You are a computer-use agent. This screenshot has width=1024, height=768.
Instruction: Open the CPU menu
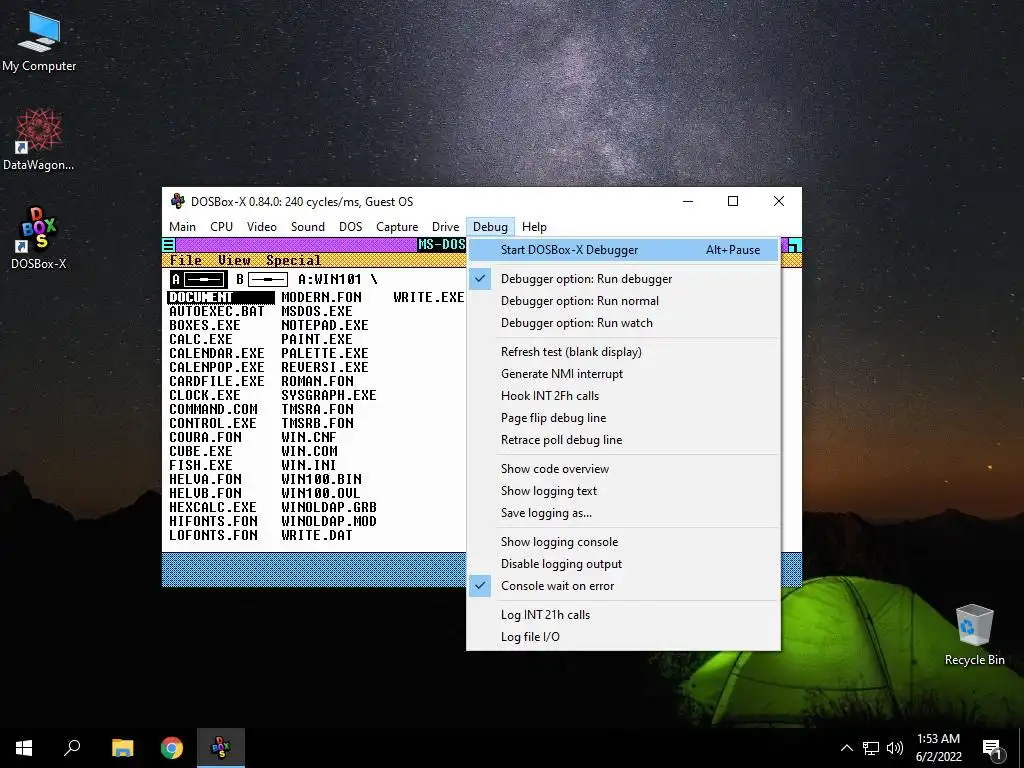click(x=221, y=227)
